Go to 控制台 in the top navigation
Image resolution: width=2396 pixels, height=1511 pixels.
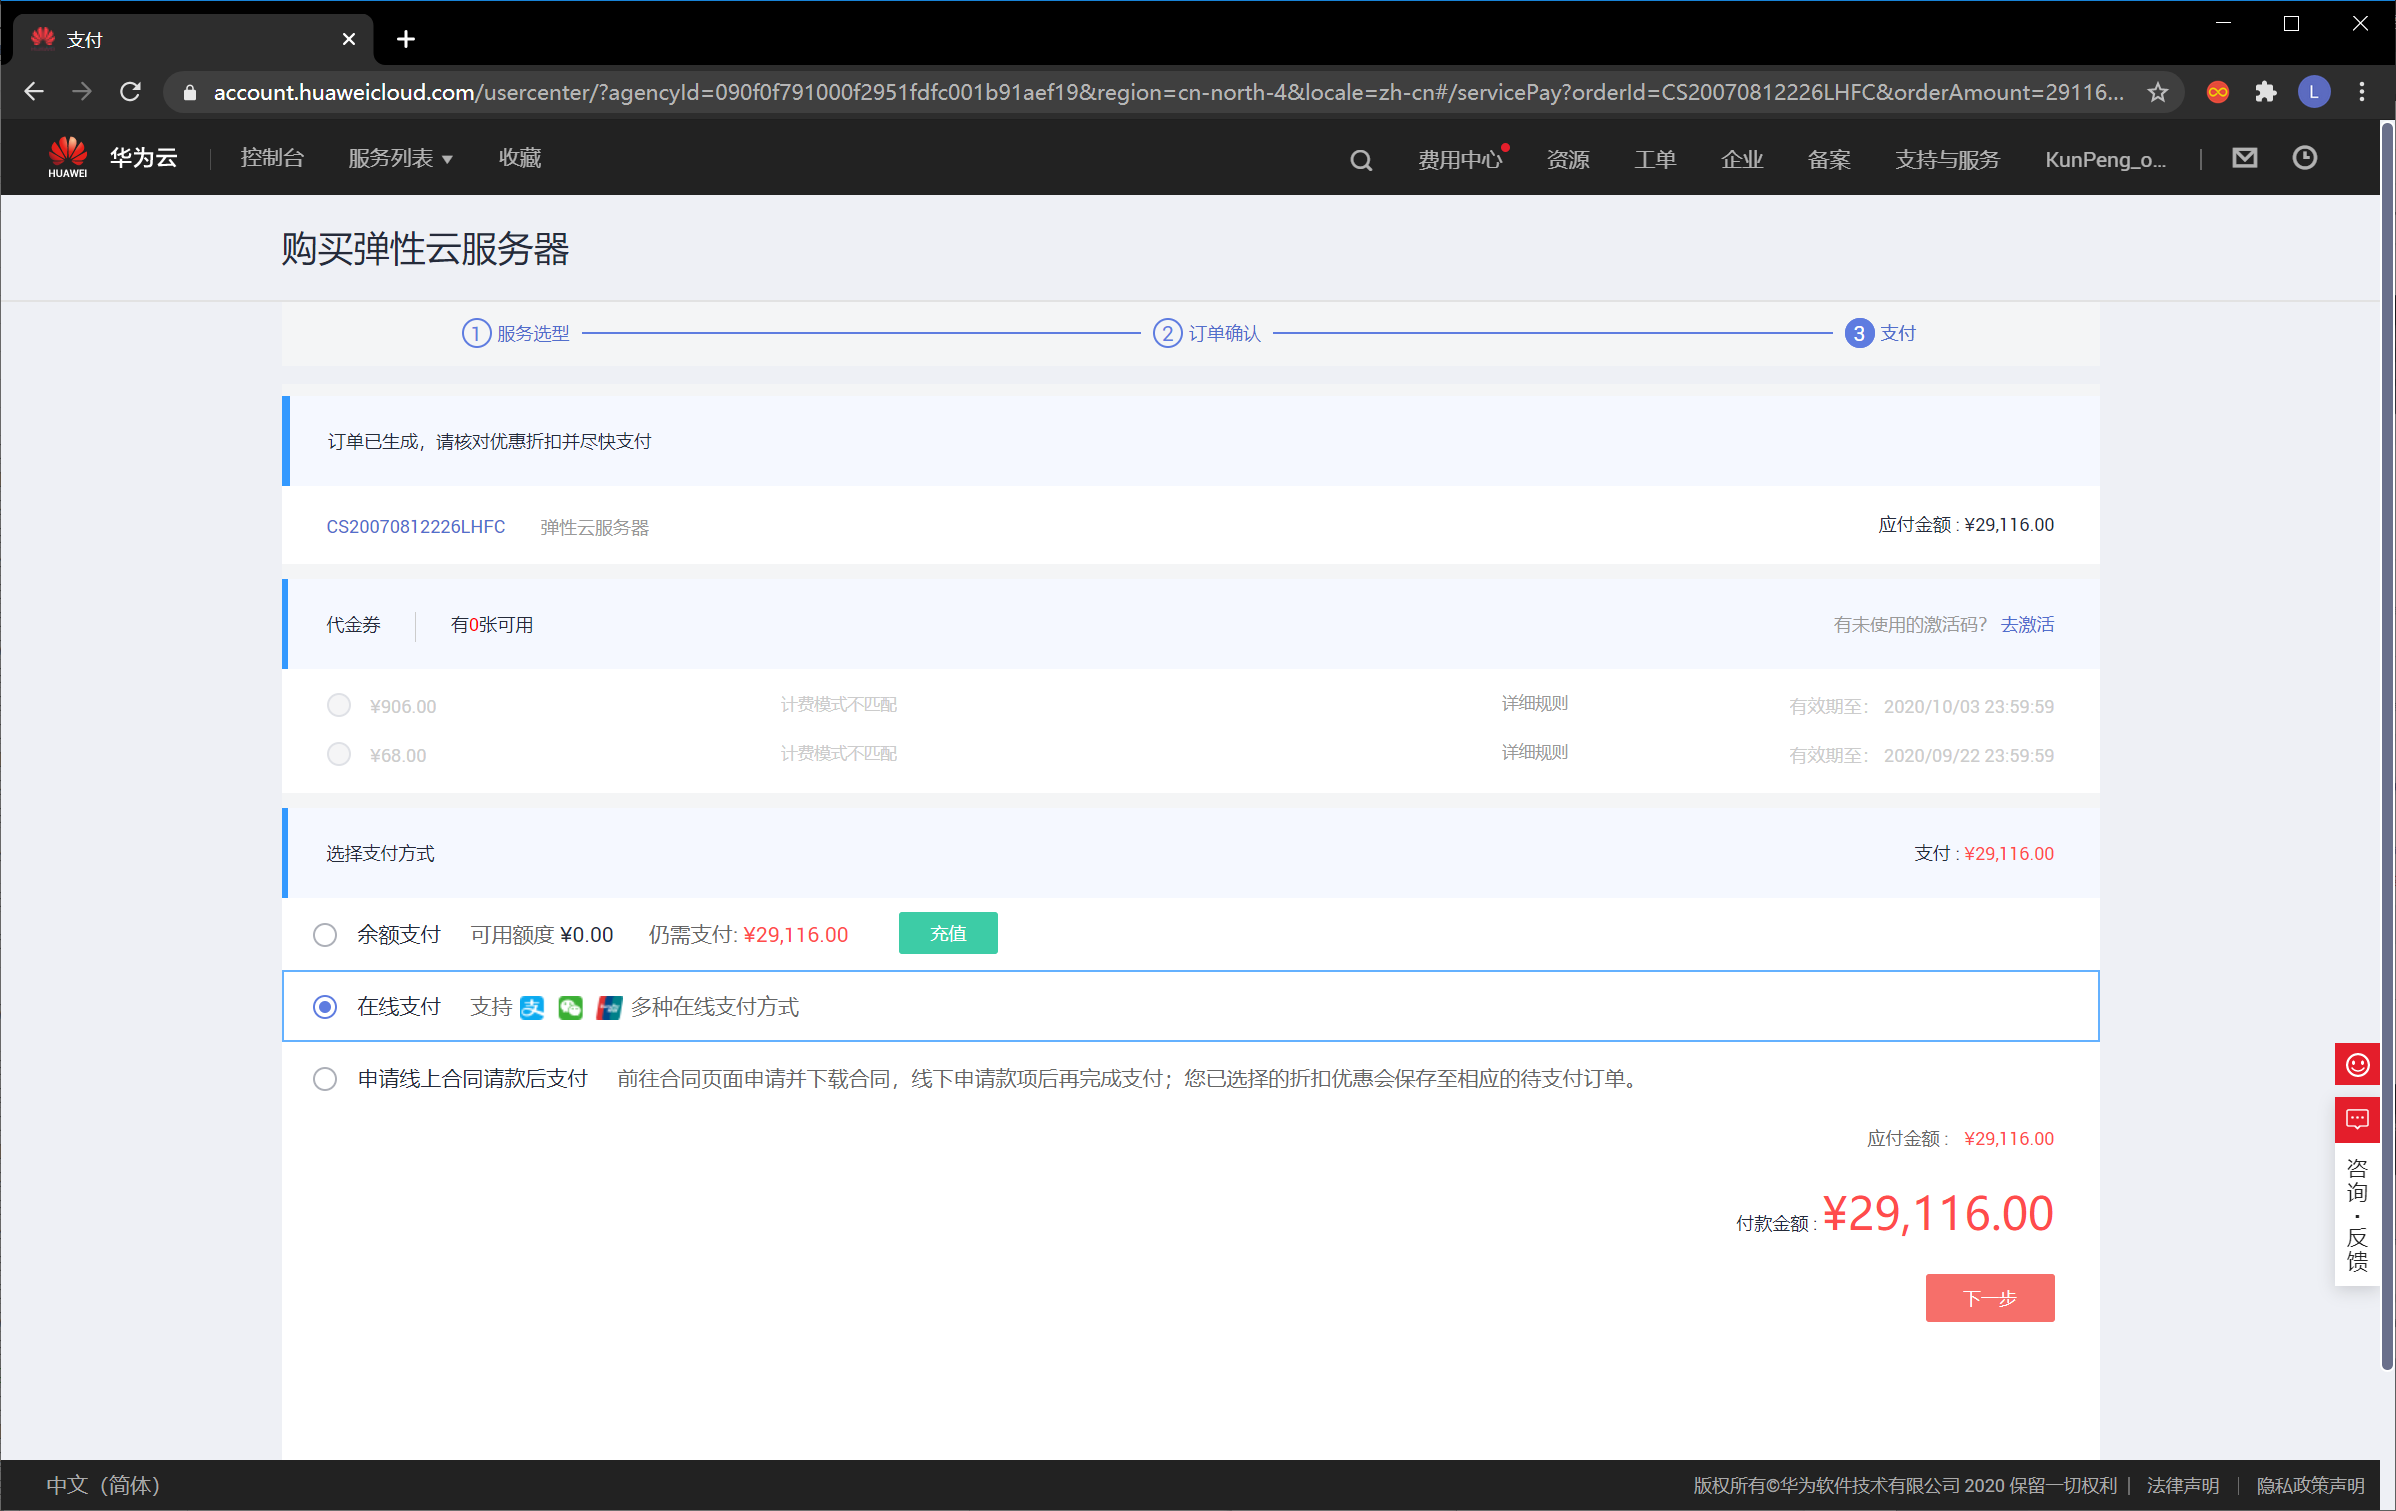(272, 158)
